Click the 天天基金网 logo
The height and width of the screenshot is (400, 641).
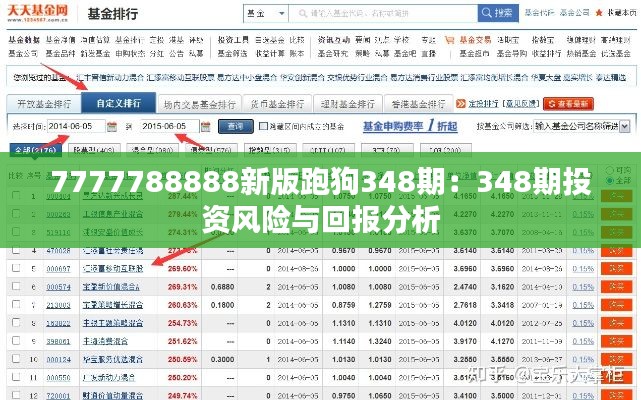coord(40,13)
